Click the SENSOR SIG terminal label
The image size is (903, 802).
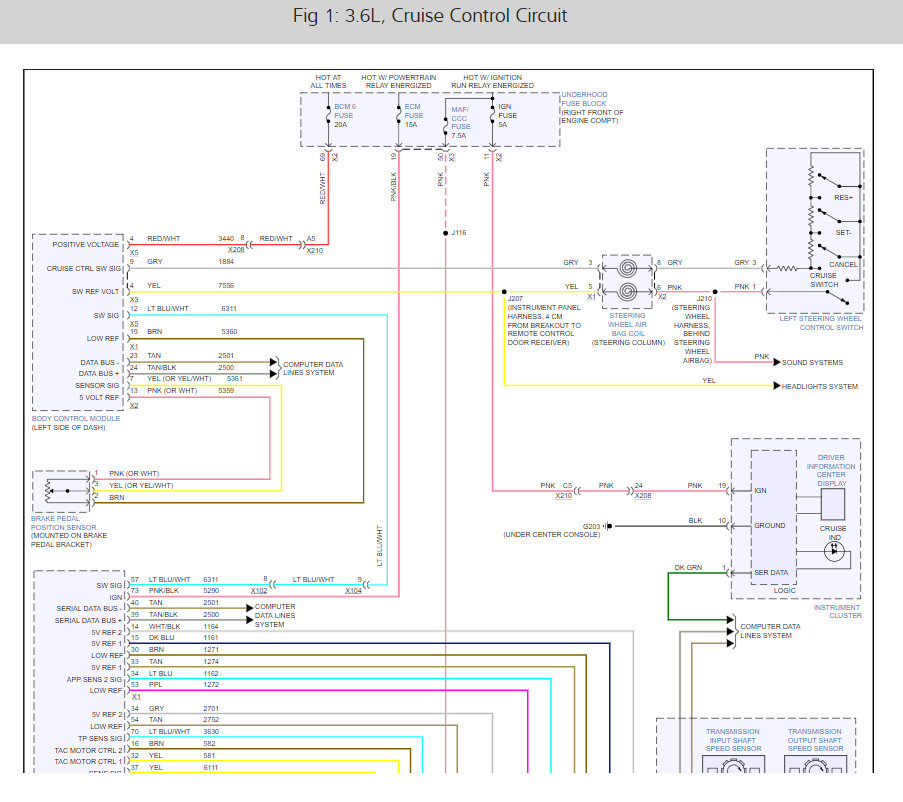point(97,386)
